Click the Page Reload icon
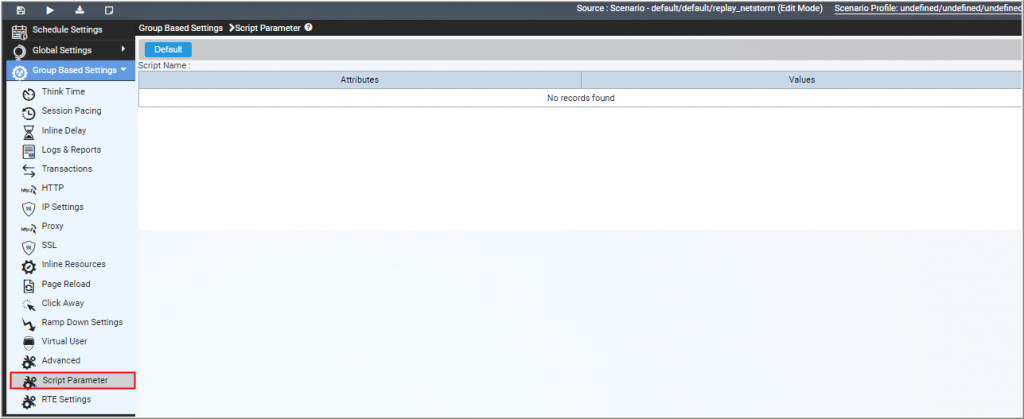Viewport: 1024px width, 419px height. [28, 286]
